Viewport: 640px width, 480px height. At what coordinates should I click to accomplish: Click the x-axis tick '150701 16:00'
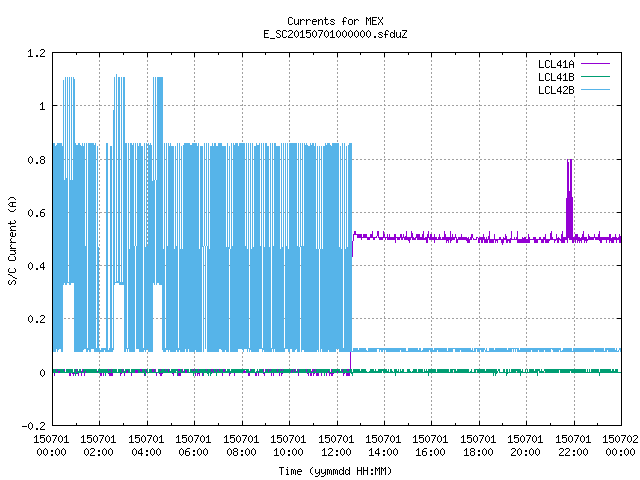coord(431,446)
